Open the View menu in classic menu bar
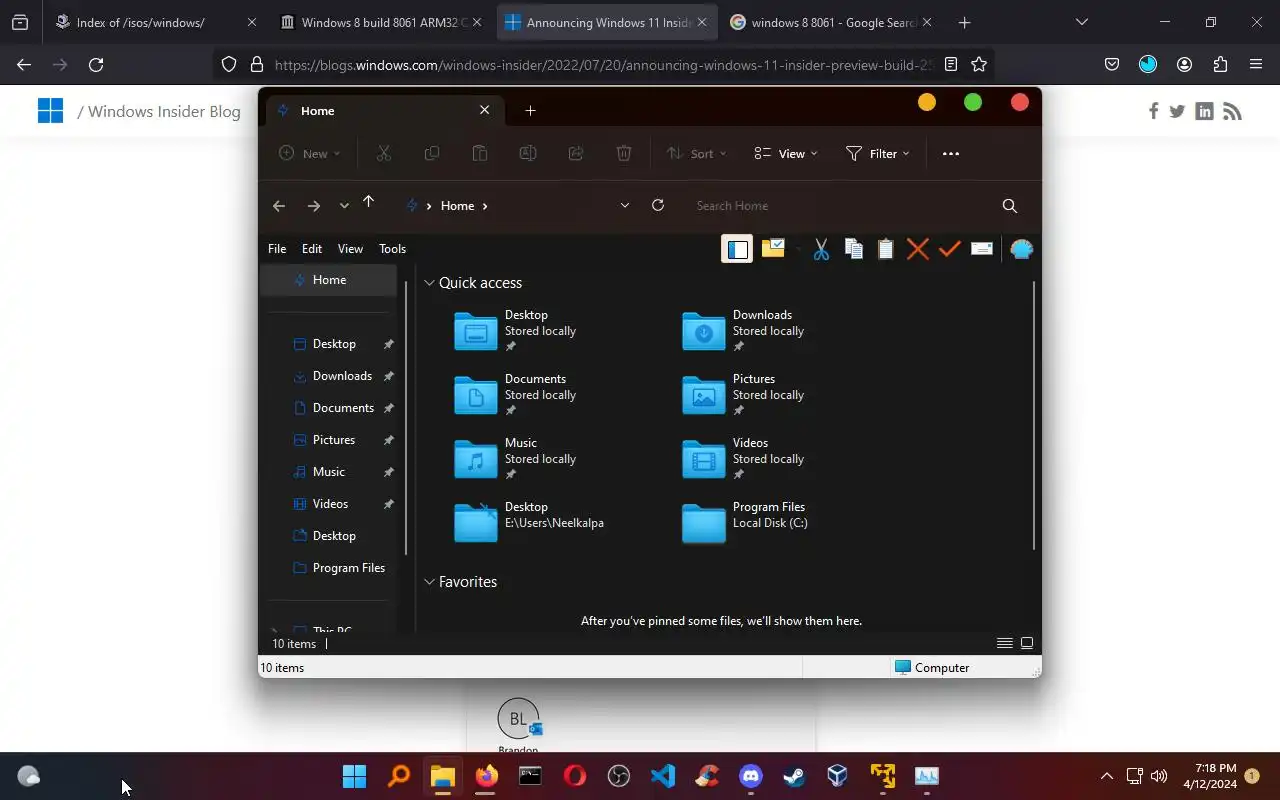Screen dimensions: 1280x800 tap(350, 249)
